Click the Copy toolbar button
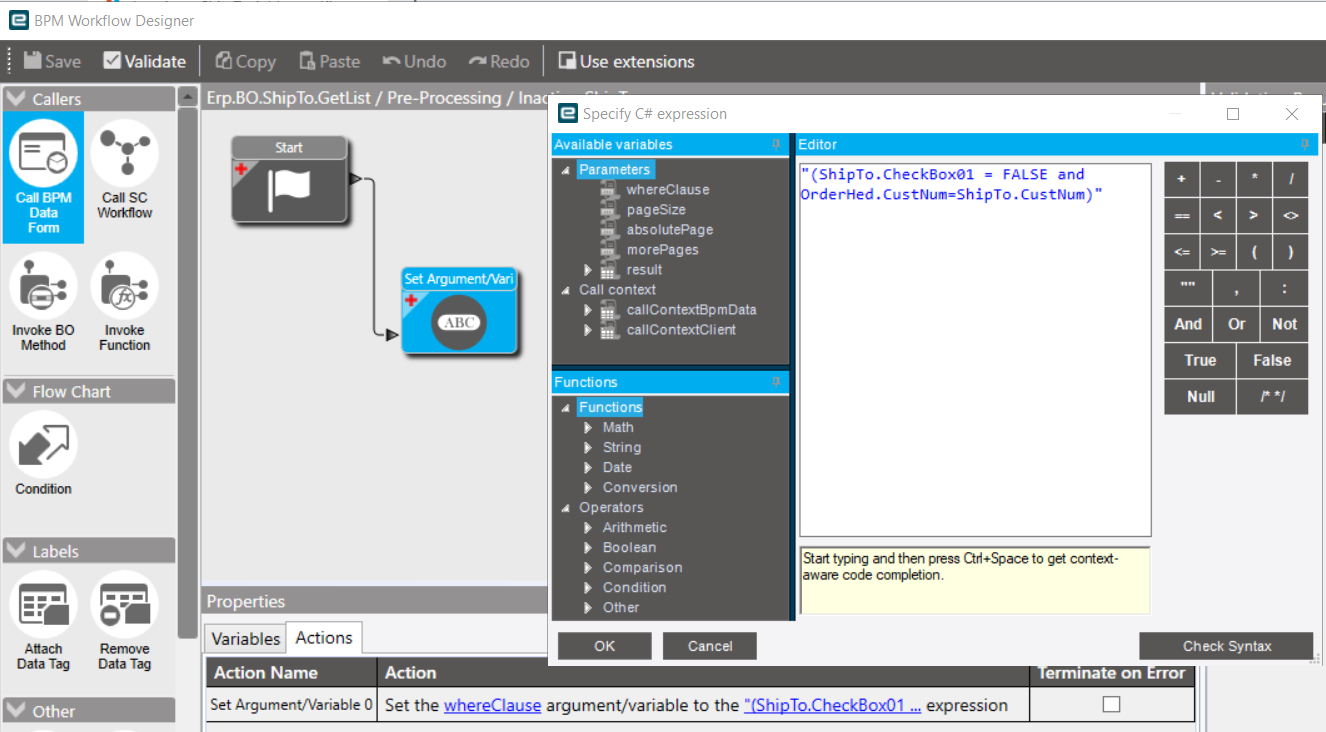The height and width of the screenshot is (732, 1326). [245, 61]
